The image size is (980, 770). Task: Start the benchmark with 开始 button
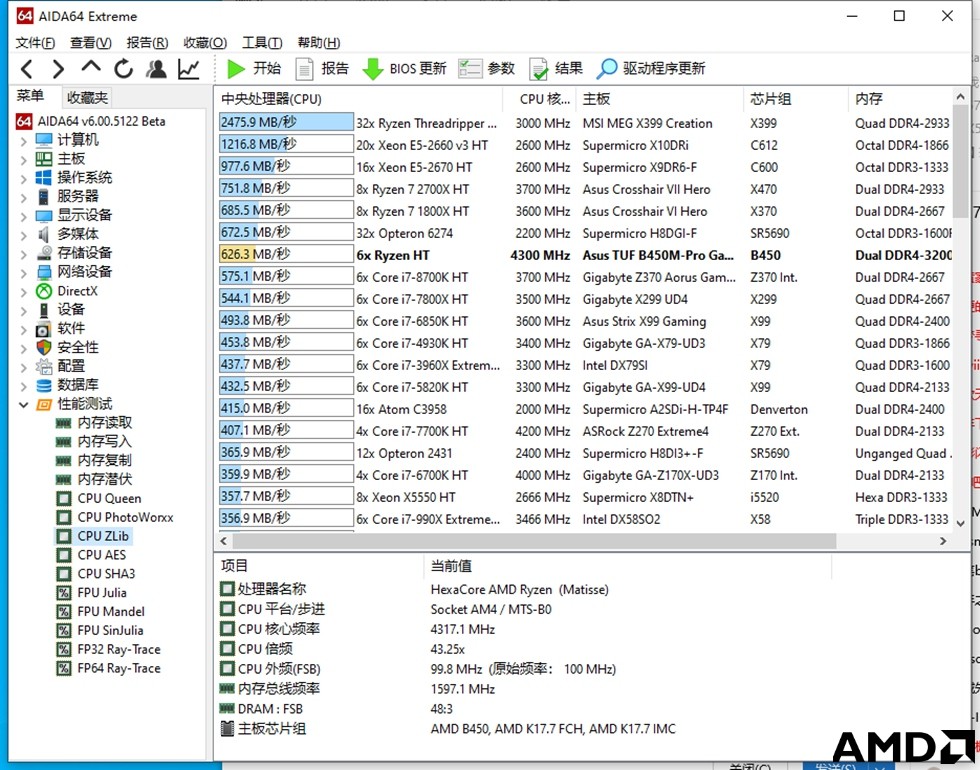coord(254,68)
